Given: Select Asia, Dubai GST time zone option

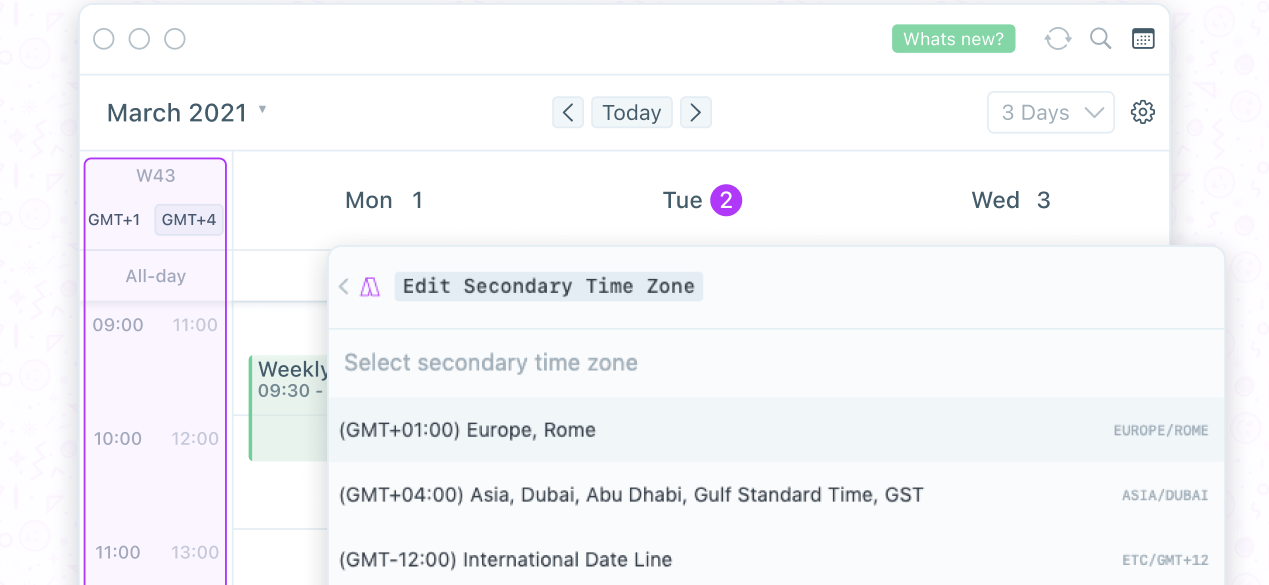Looking at the screenshot, I should coord(776,494).
